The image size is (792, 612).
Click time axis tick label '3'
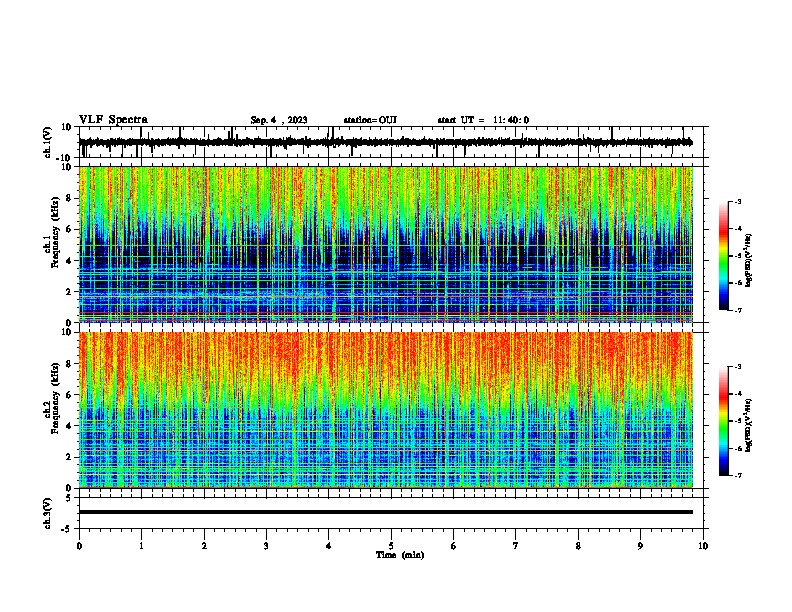(266, 546)
